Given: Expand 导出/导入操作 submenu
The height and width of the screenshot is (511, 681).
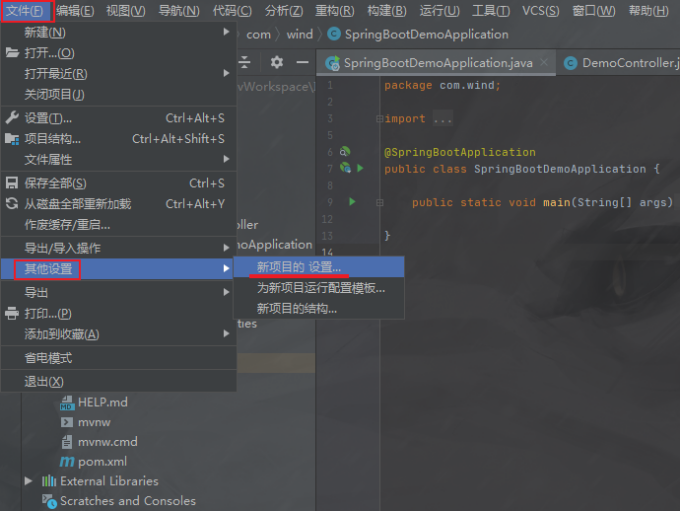Looking at the screenshot, I should (x=119, y=248).
